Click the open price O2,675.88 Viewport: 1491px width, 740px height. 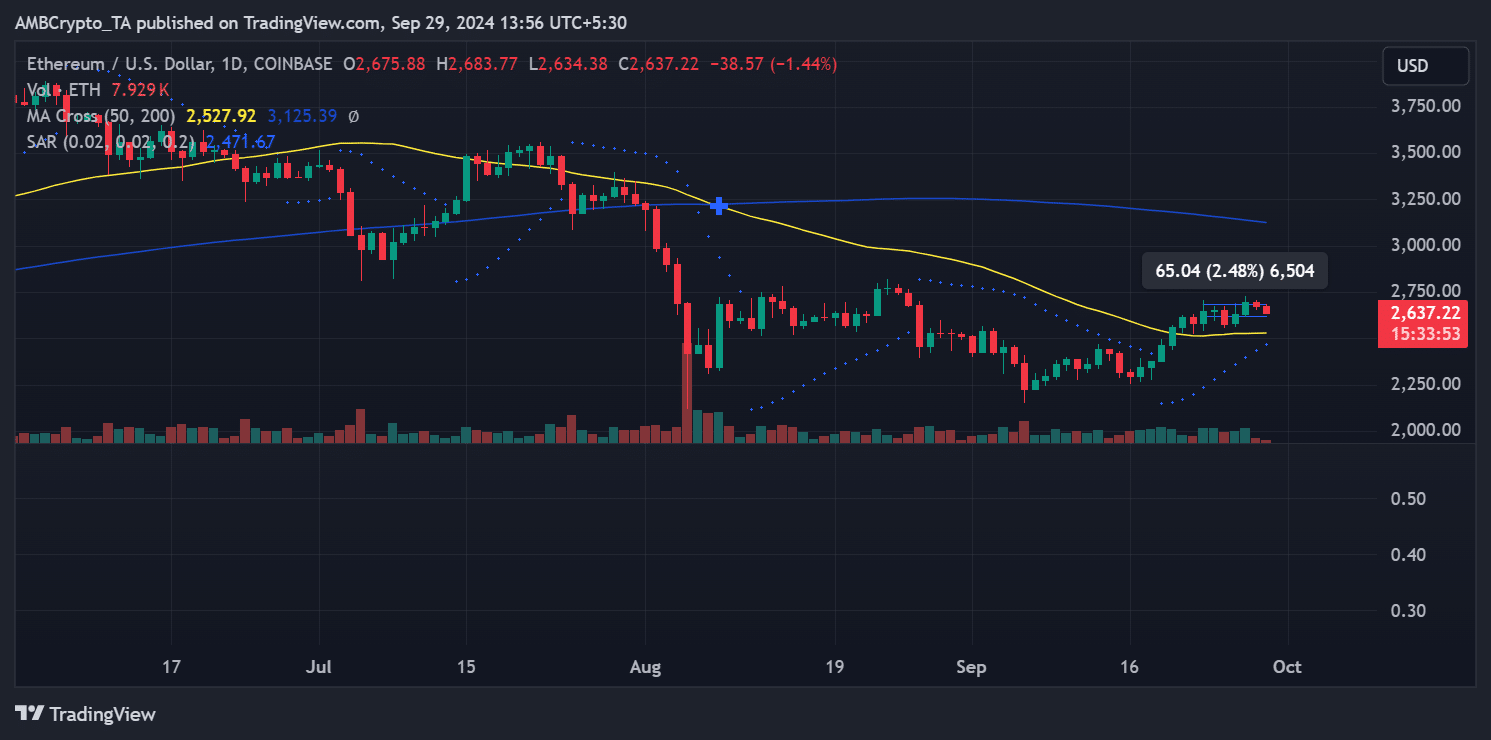tap(384, 64)
